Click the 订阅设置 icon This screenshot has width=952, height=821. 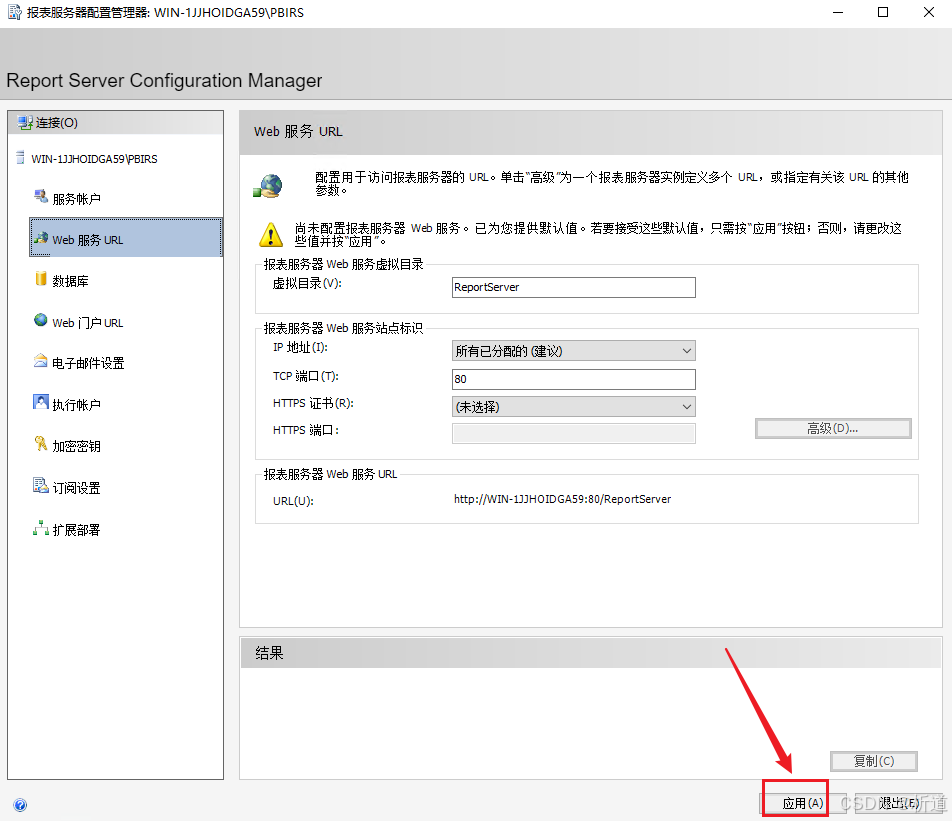(x=41, y=486)
